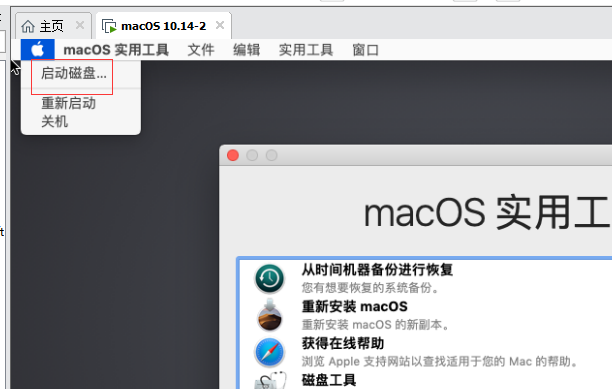Screen dimensions: 612x389
Task: Select 获得在线帮助 option
Action: coord(343,343)
